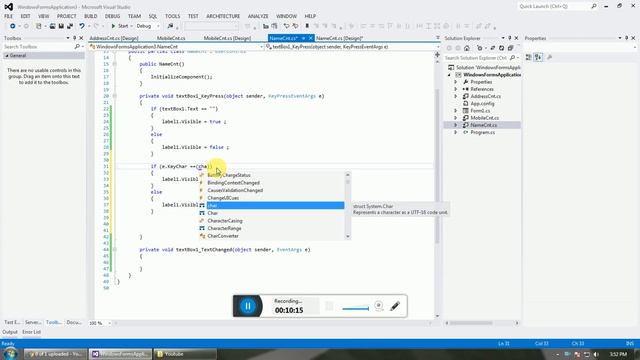This screenshot has height=360, width=640.
Task: Click Navigate Backward toolbar icon
Action: coord(12,26)
